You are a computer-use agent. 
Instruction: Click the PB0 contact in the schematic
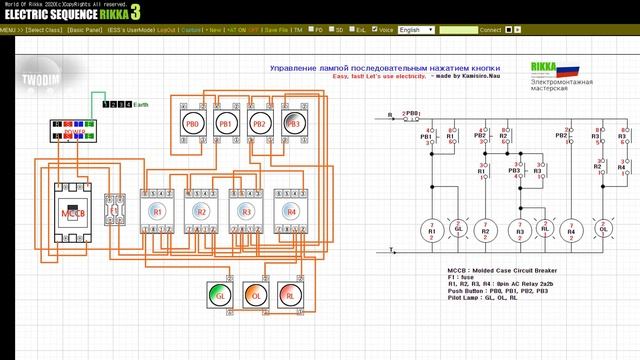point(411,117)
